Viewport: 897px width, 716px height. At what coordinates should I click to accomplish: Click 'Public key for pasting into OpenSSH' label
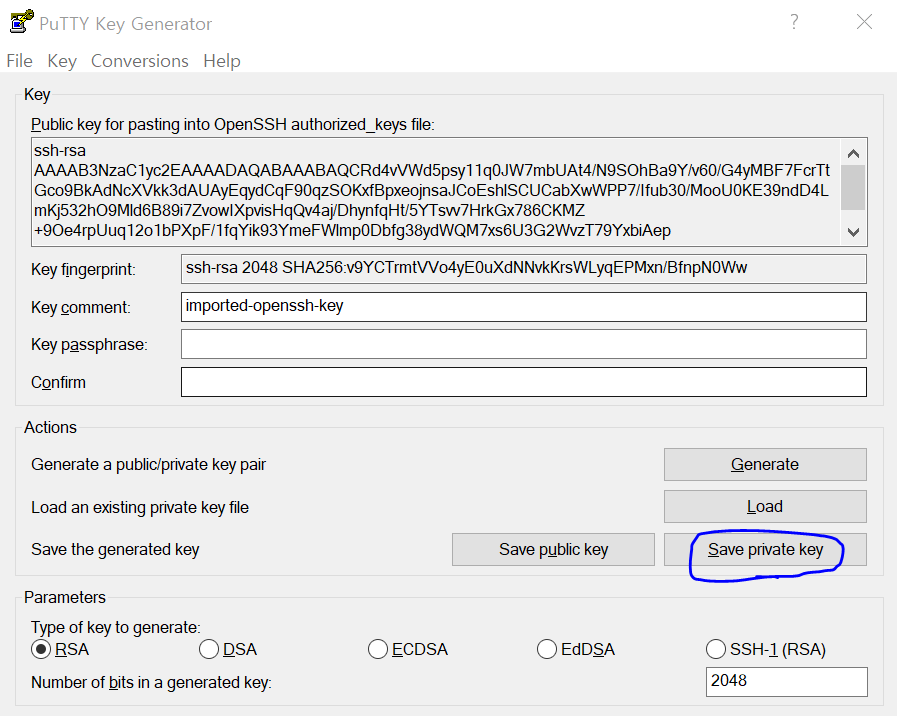pos(233,125)
